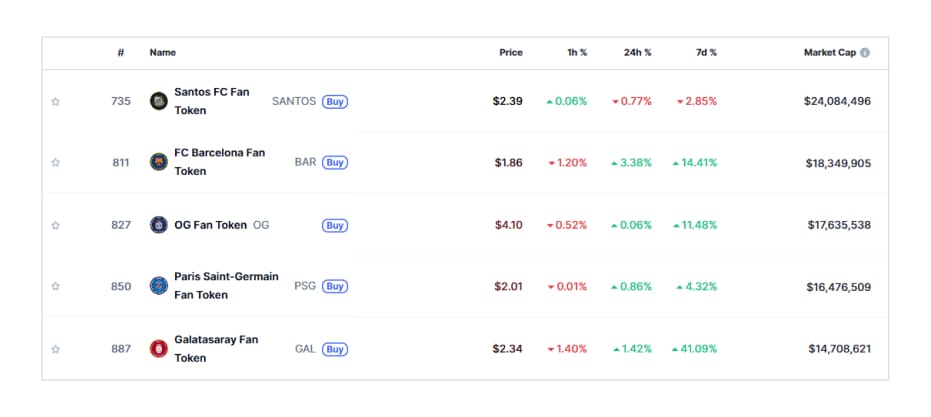Toggle the watchlist star for Galatasaray
Screen dimensions: 931x417
point(56,349)
